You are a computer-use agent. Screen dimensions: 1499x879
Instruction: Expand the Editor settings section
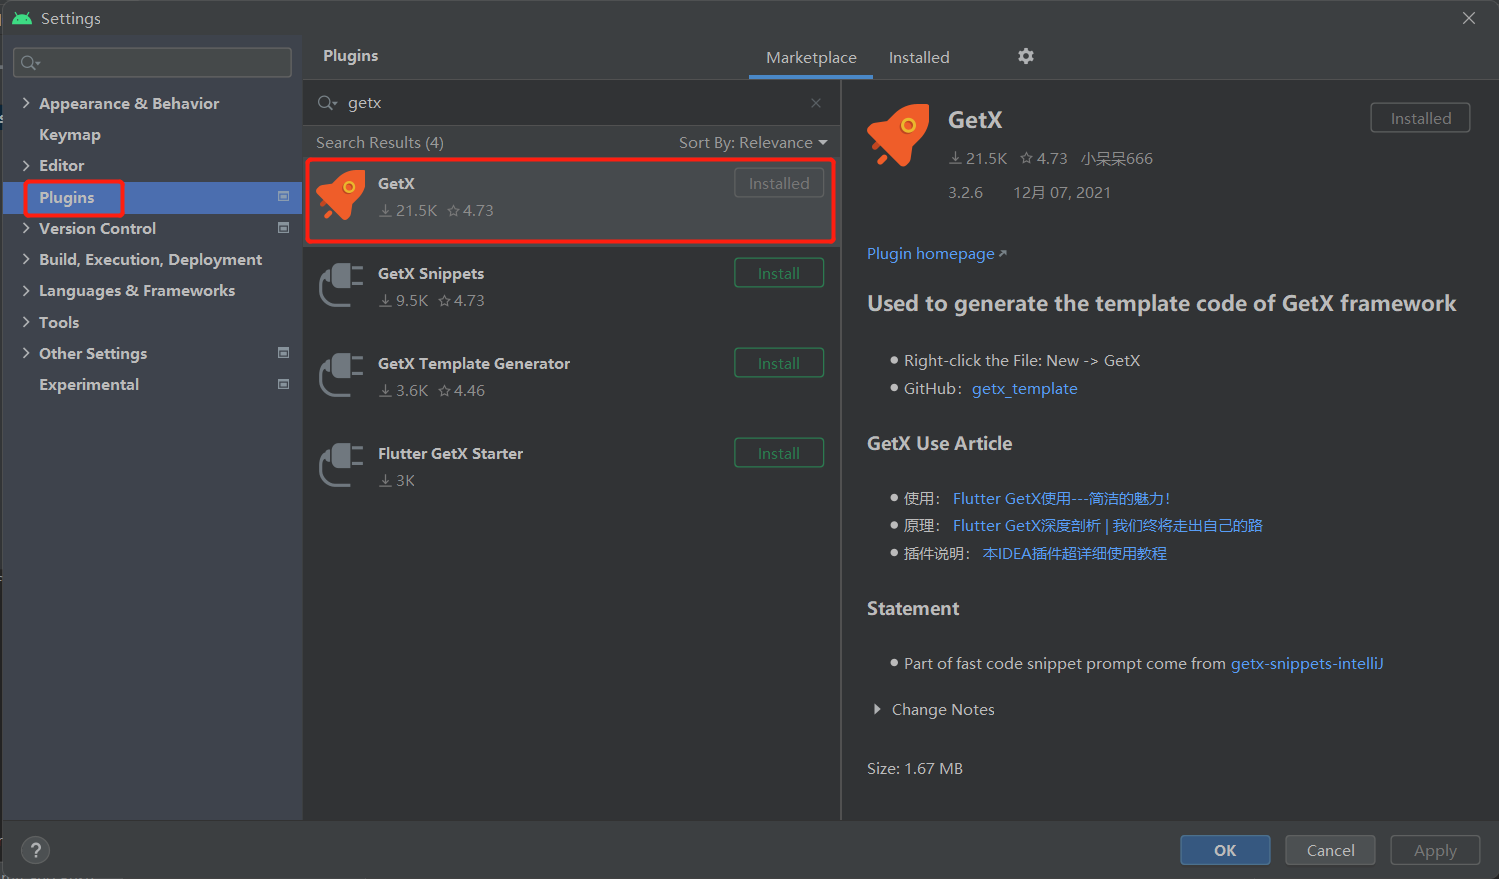coord(26,165)
